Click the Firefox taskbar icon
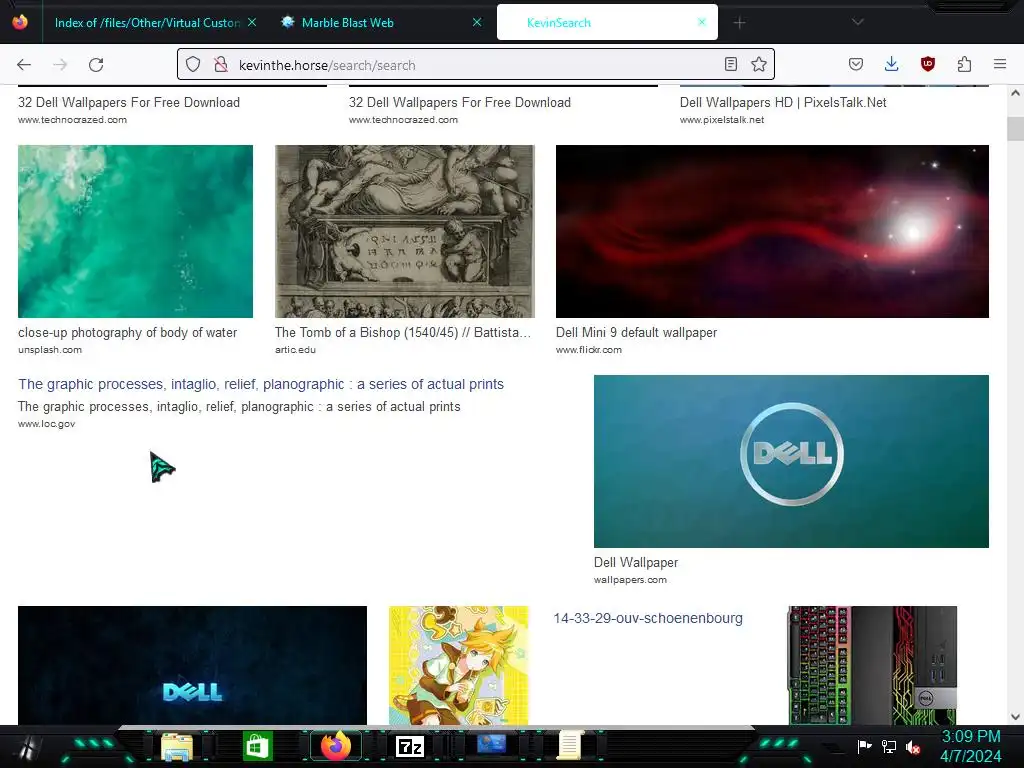This screenshot has height=768, width=1024. (336, 745)
